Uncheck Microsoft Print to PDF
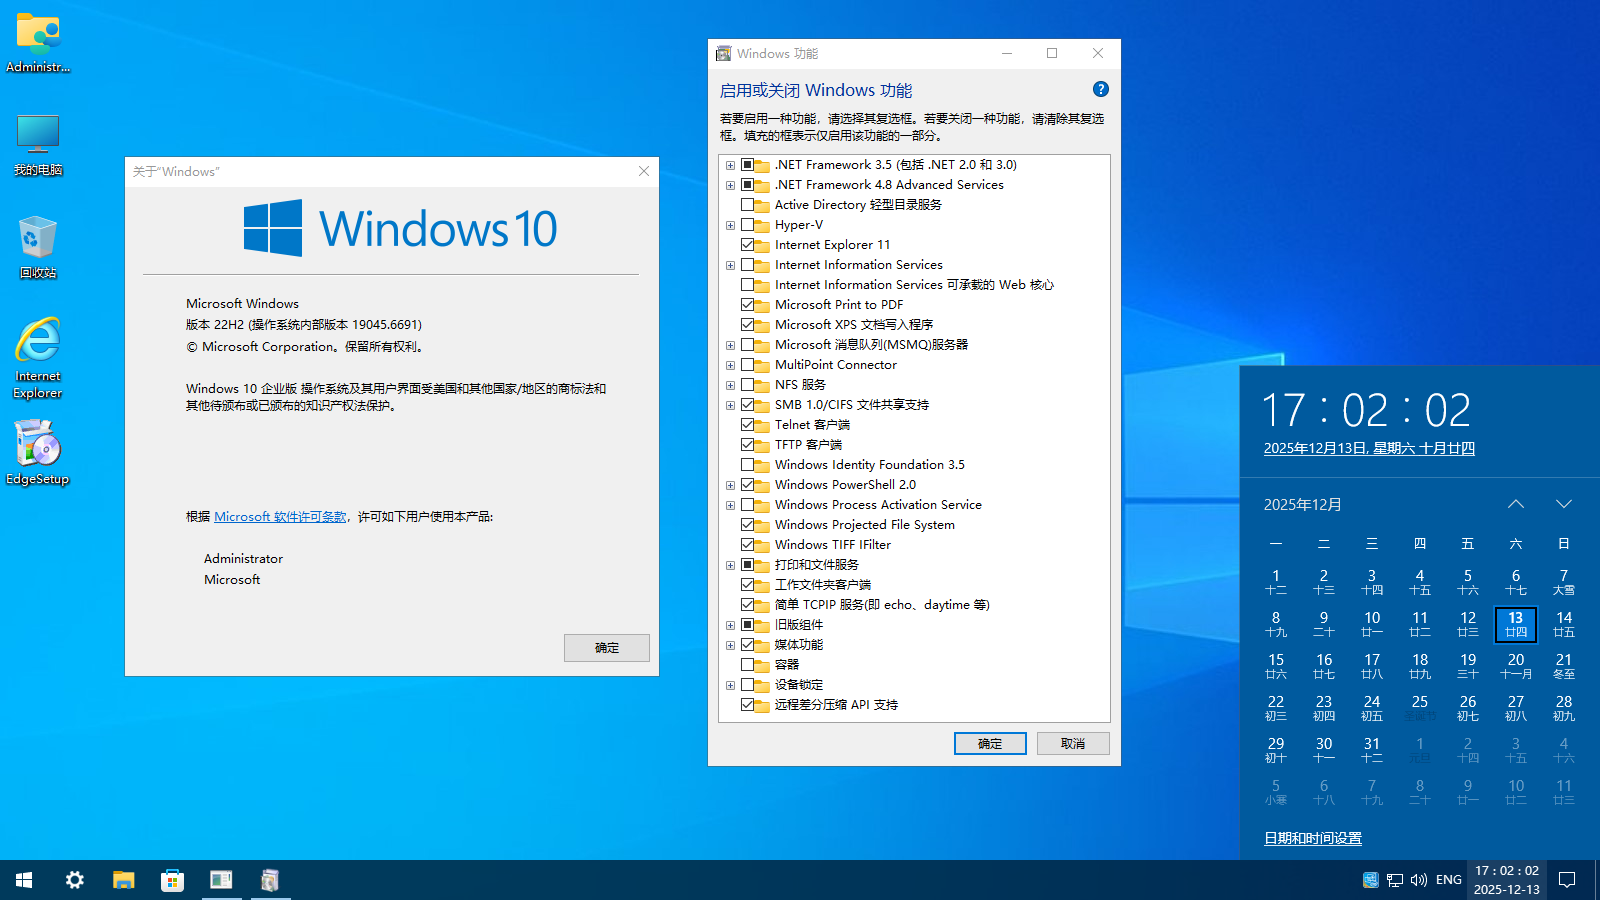1600x900 pixels. tap(747, 305)
